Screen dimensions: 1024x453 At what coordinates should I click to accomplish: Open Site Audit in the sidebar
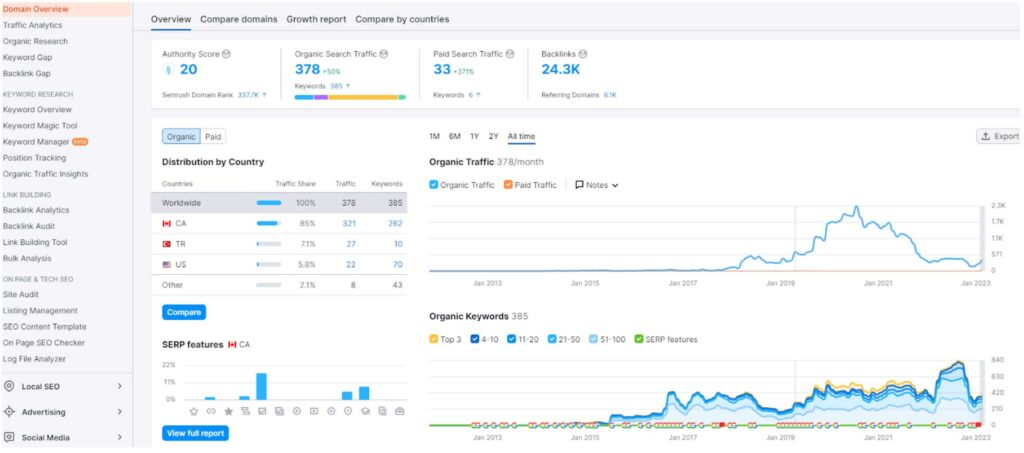coord(21,294)
